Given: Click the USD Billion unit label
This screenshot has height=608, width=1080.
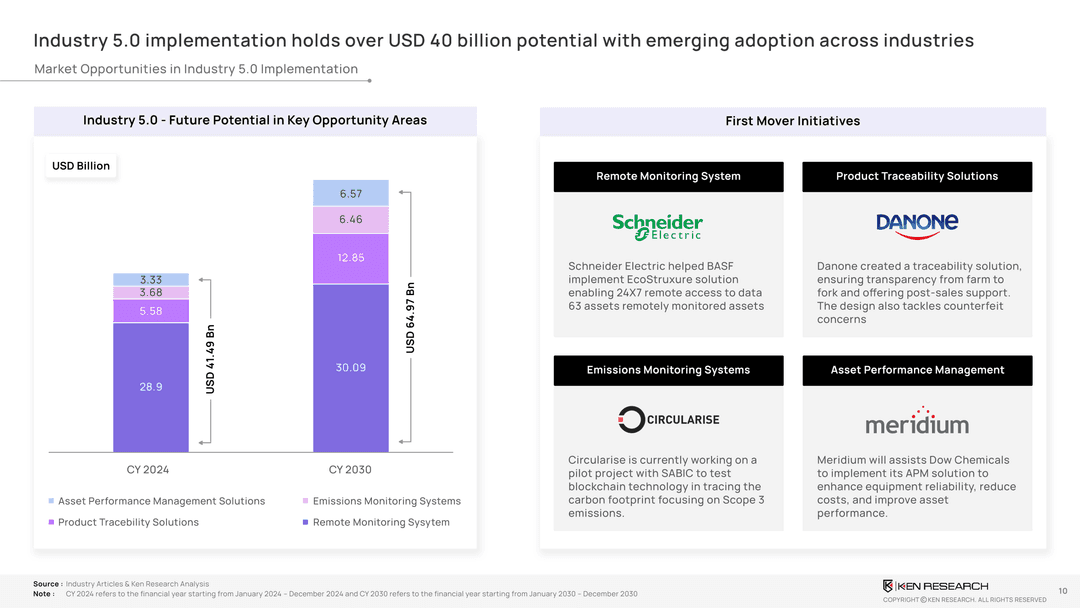Looking at the screenshot, I should 81,166.
